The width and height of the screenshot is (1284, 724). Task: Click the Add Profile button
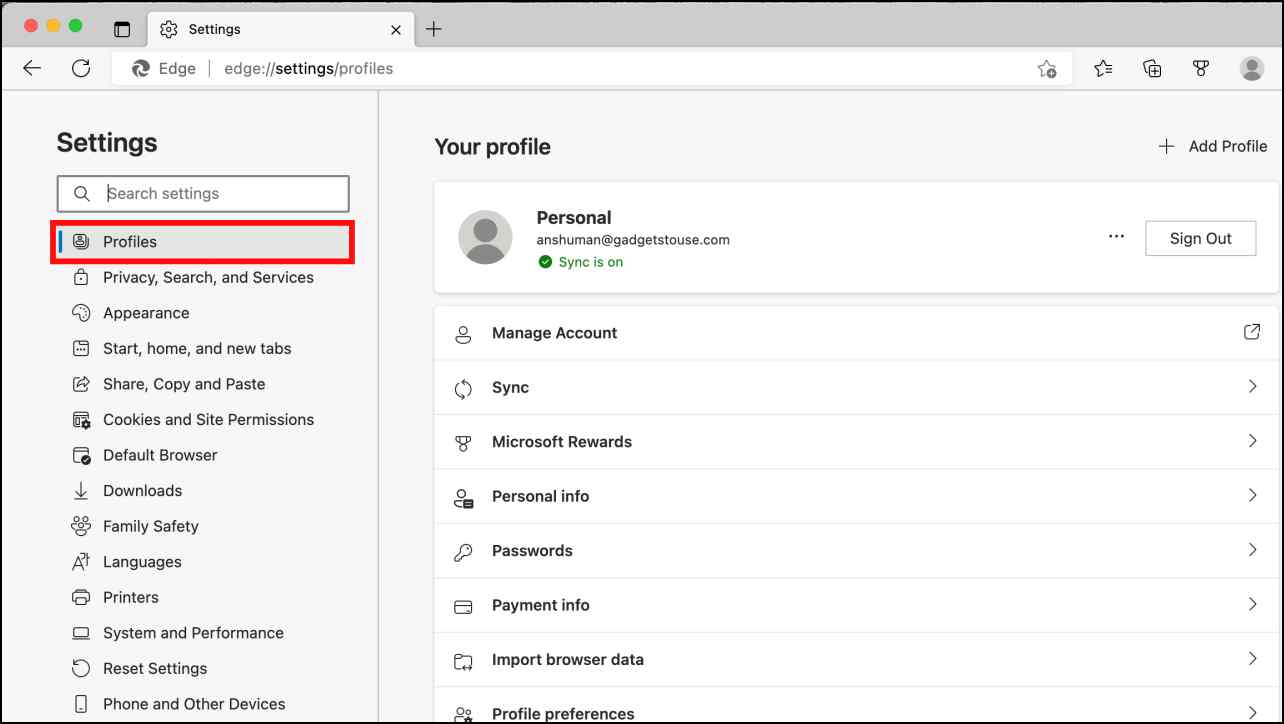(1212, 146)
